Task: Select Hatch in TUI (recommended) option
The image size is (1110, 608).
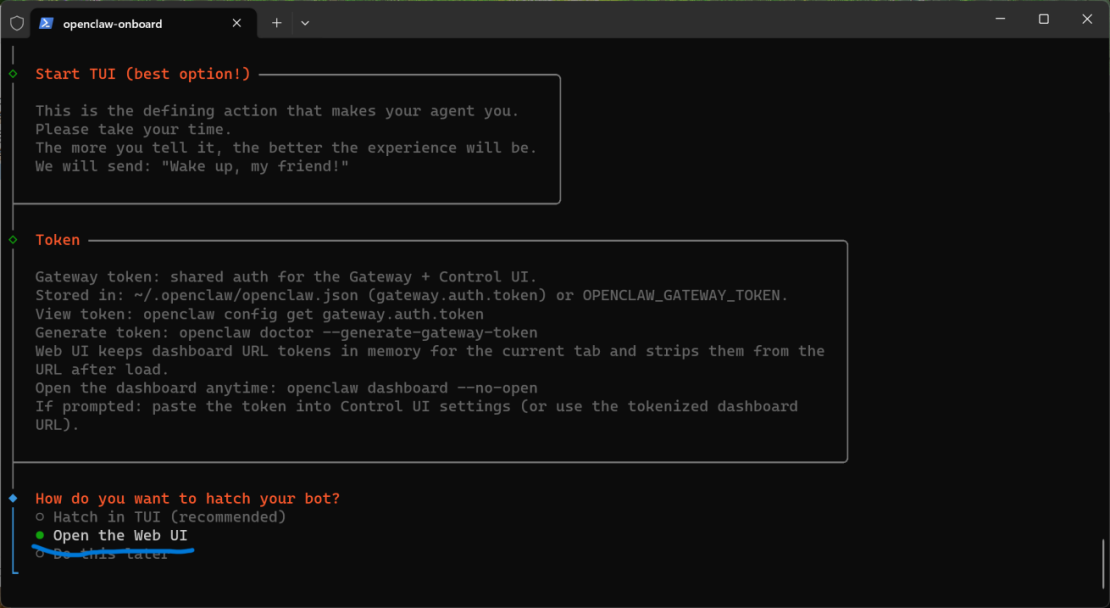Action: 169,517
